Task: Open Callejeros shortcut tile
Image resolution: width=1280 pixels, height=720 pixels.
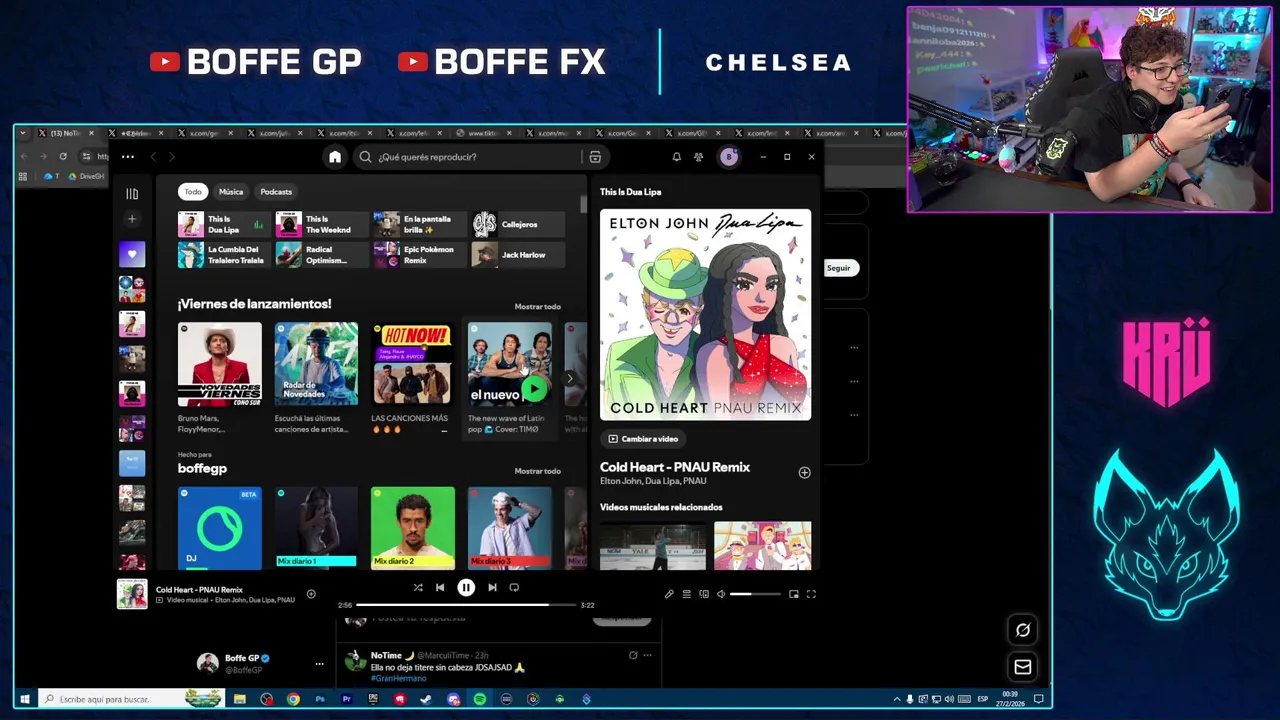Action: point(517,224)
